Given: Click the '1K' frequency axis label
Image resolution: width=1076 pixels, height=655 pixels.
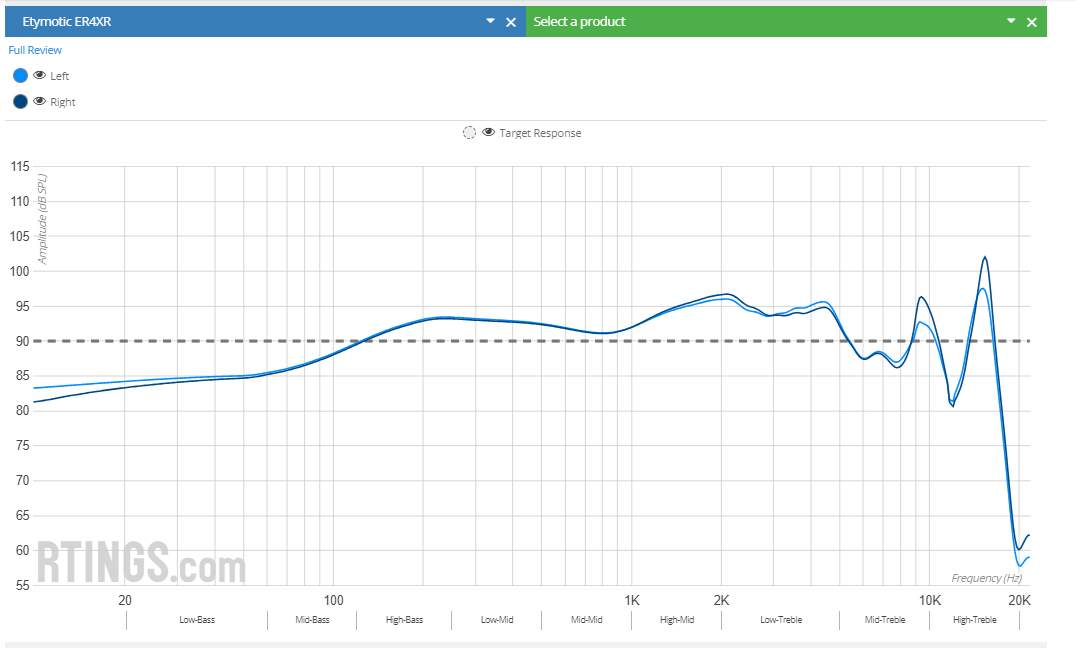Looking at the screenshot, I should [632, 600].
